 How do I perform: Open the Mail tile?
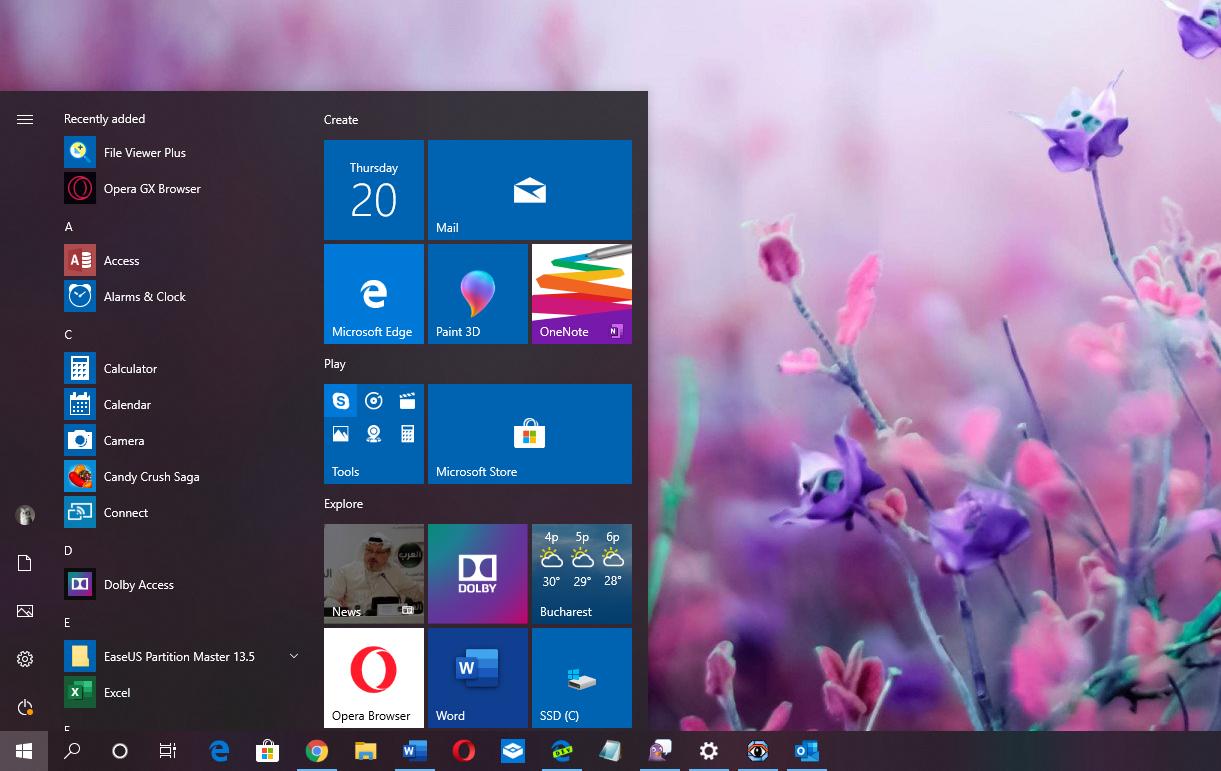[530, 190]
